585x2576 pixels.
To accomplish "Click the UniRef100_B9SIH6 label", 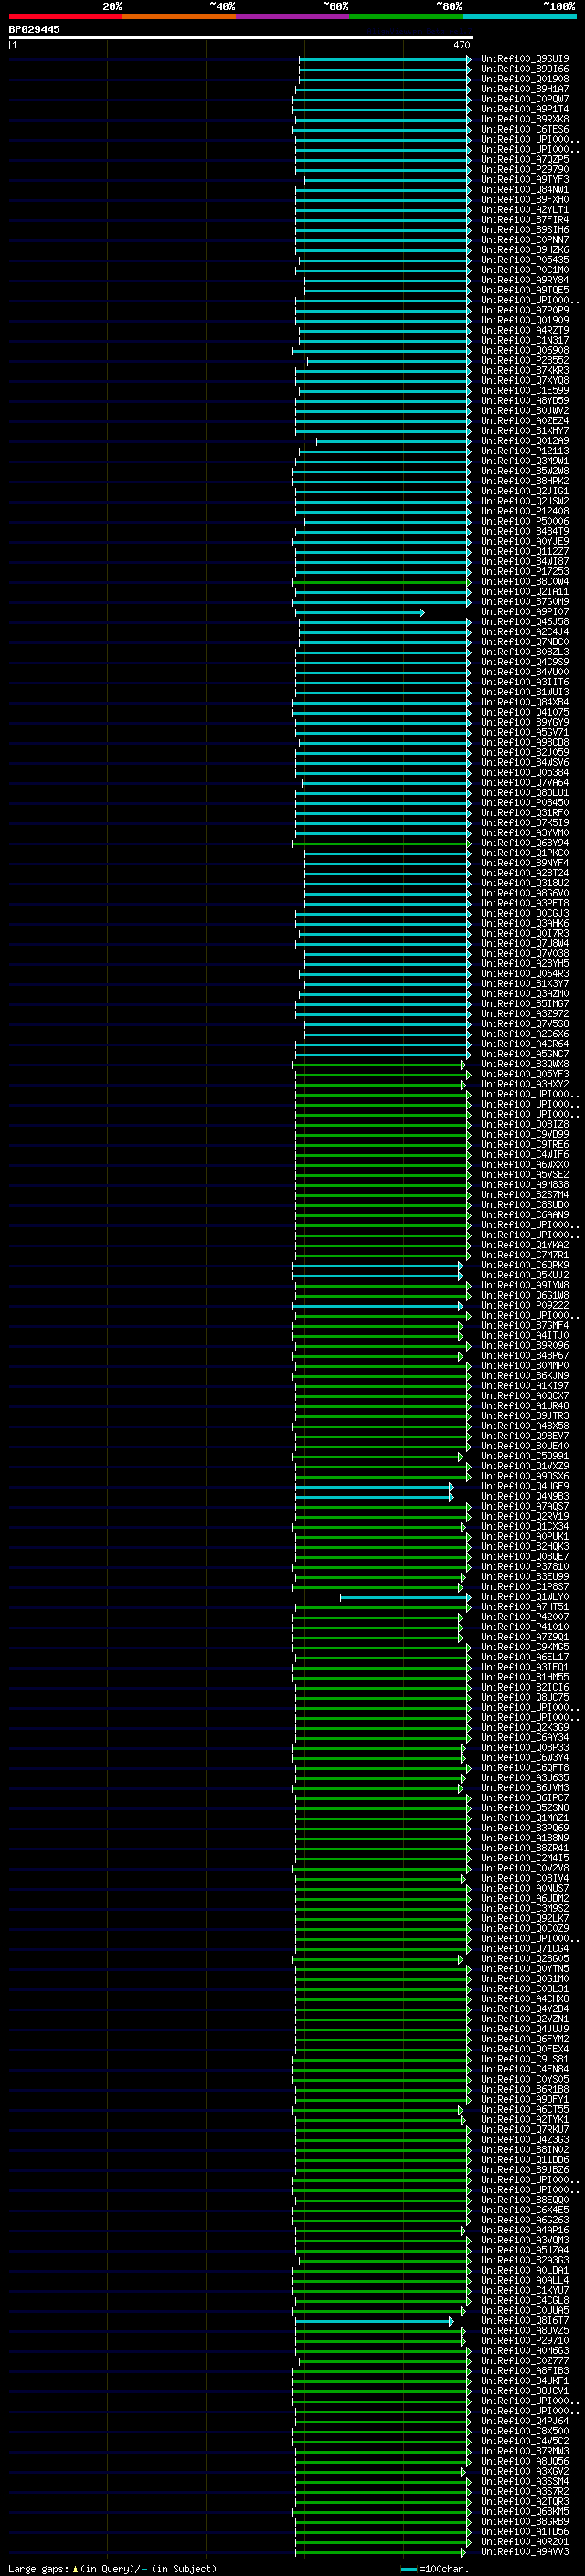I will [524, 230].
